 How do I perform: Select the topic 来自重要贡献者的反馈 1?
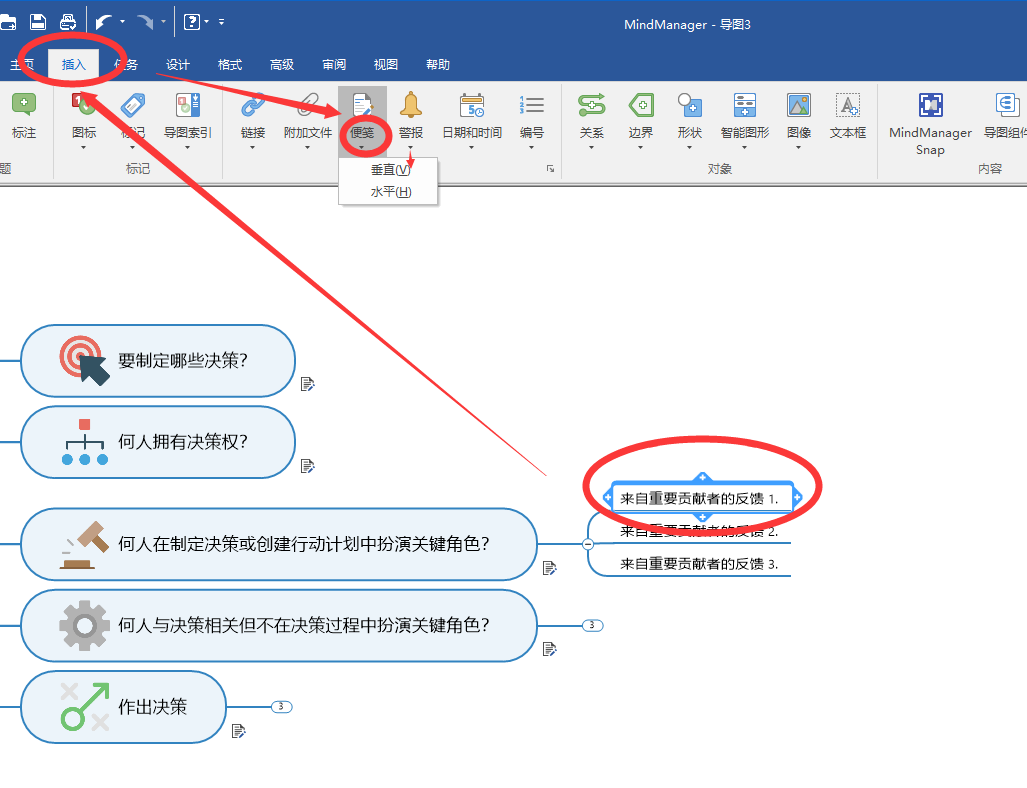coord(700,496)
